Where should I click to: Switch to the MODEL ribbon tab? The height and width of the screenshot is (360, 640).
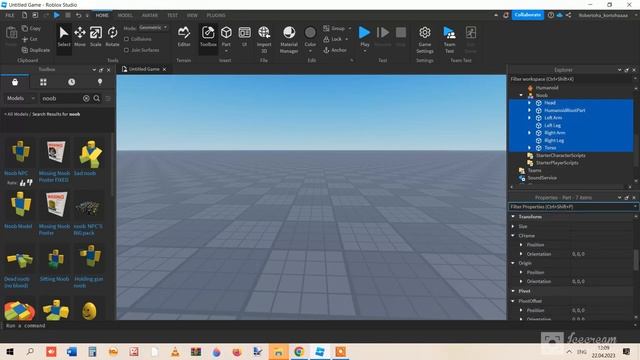coord(125,15)
